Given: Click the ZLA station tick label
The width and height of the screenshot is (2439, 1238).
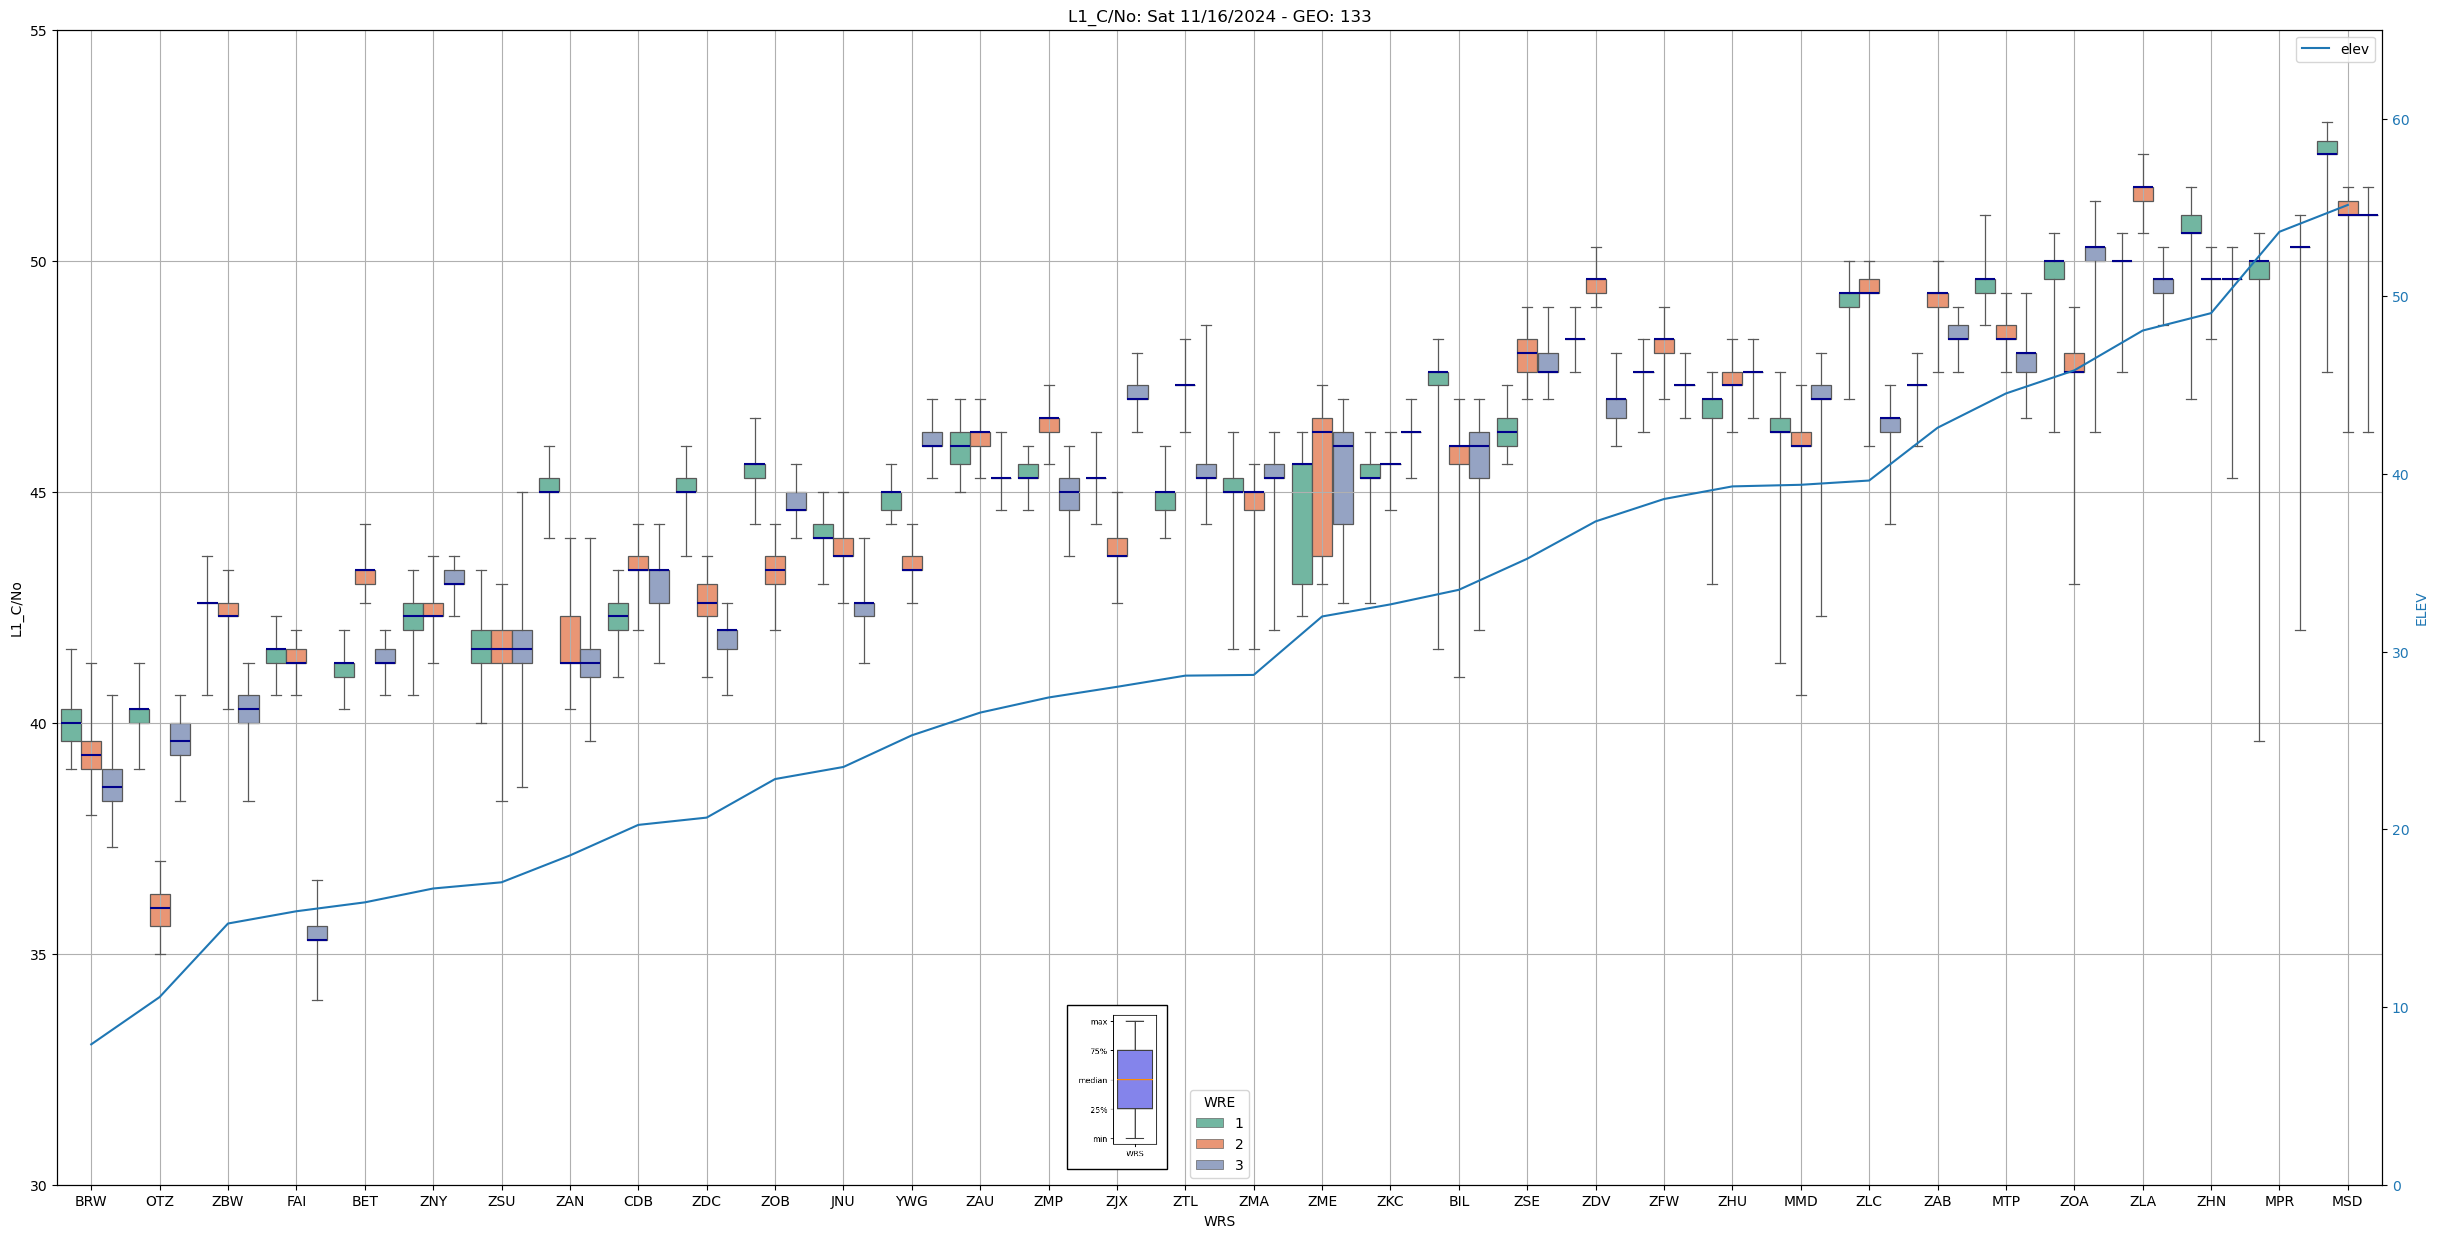Looking at the screenshot, I should click(2142, 1201).
